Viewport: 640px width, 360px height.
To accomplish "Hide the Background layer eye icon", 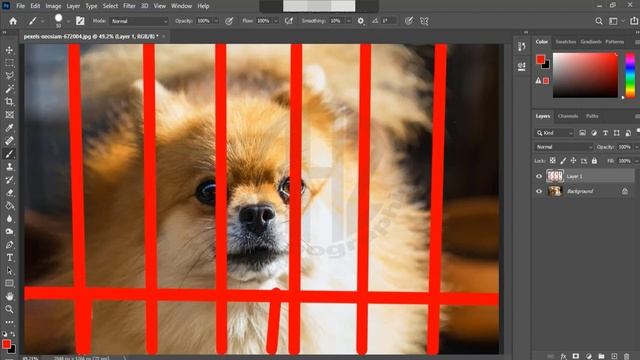I will point(539,191).
